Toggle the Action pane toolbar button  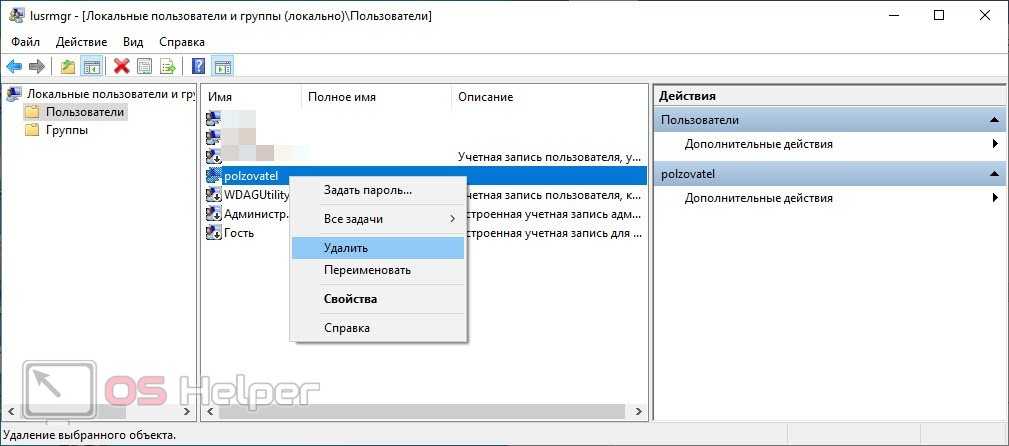coord(223,66)
